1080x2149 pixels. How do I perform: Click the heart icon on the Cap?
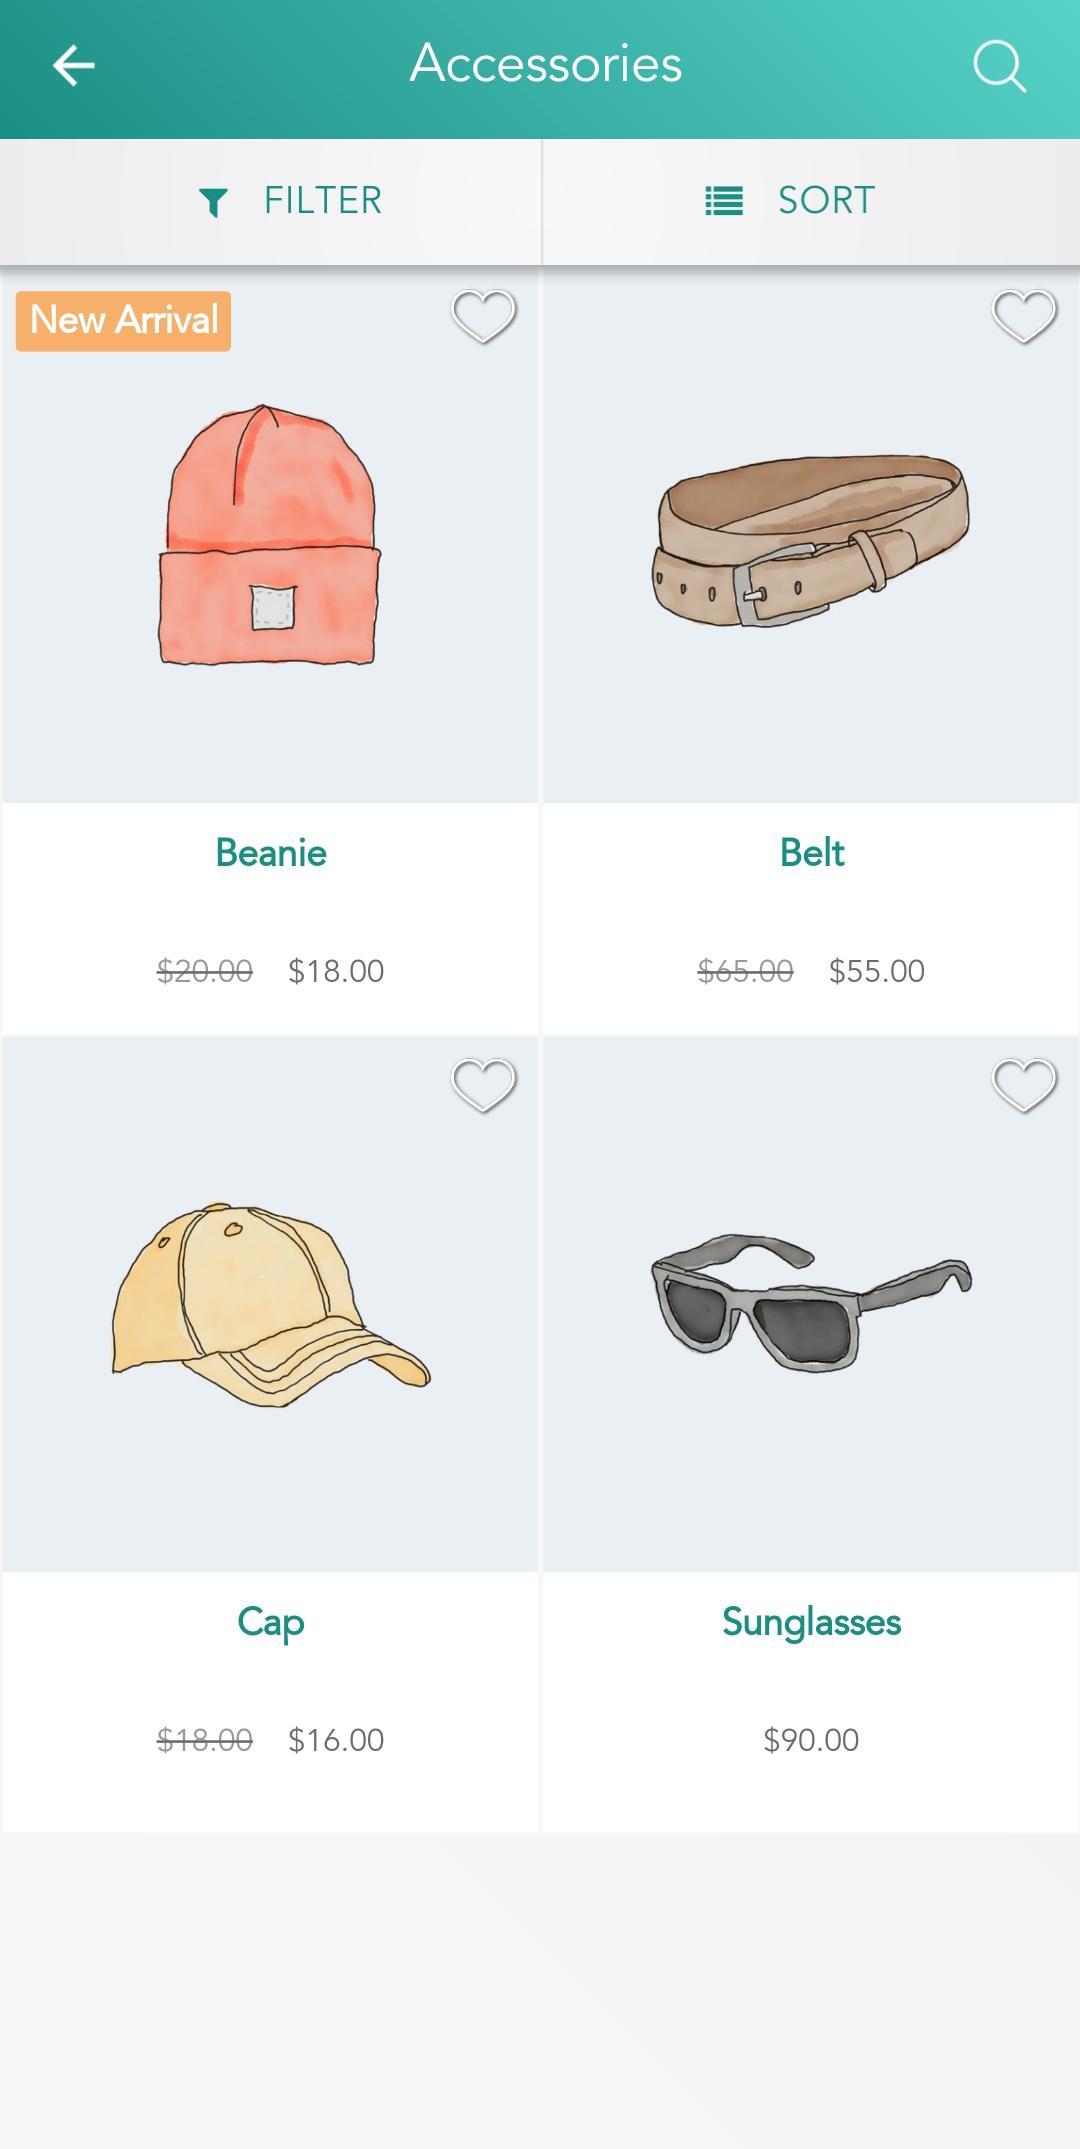(x=483, y=1086)
